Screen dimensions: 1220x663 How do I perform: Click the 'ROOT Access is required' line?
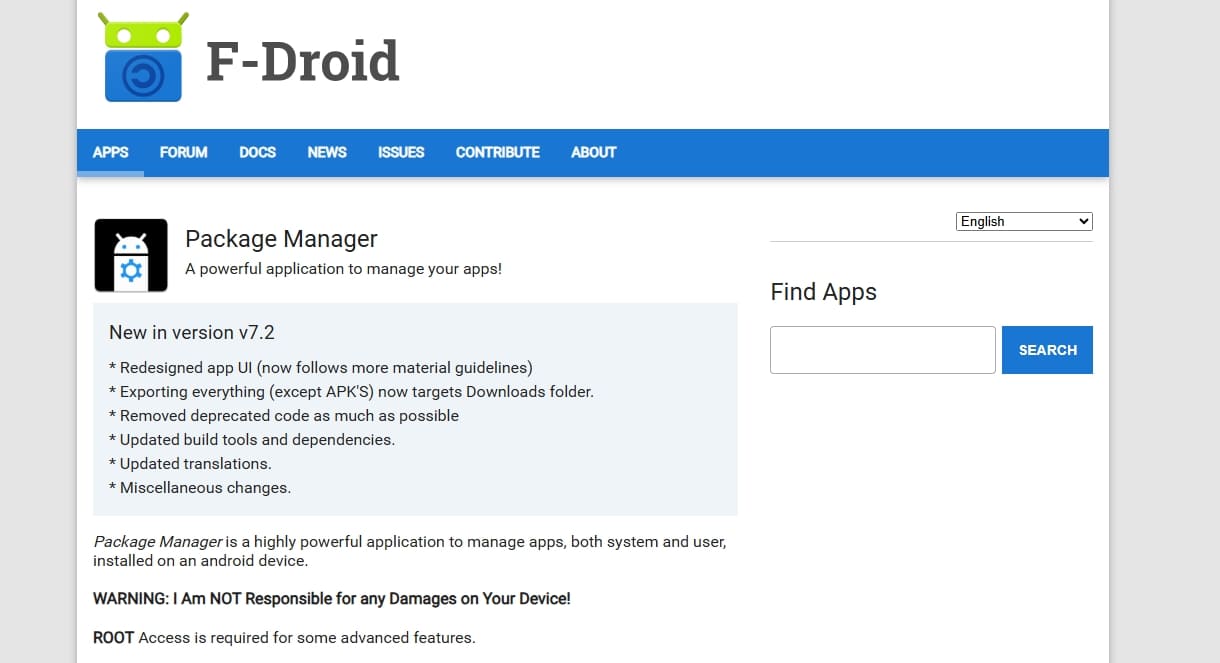click(x=284, y=637)
